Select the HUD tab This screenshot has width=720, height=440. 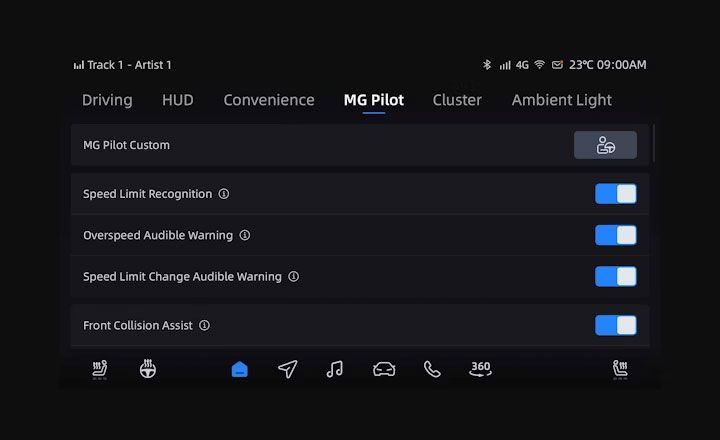(178, 100)
